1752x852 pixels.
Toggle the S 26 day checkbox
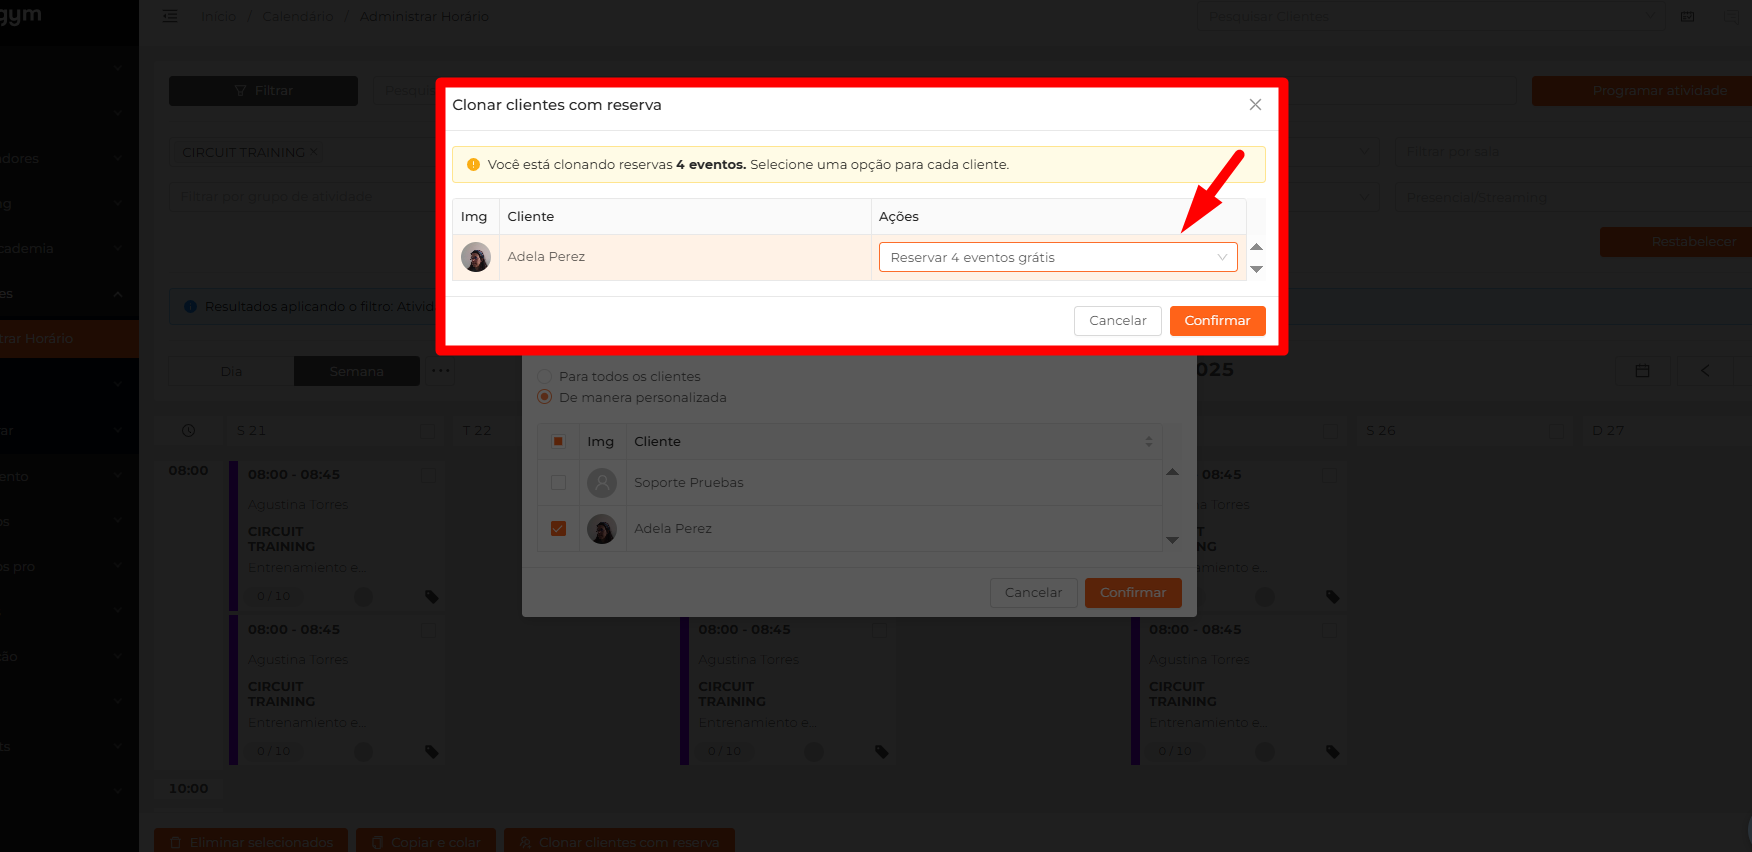(1556, 431)
